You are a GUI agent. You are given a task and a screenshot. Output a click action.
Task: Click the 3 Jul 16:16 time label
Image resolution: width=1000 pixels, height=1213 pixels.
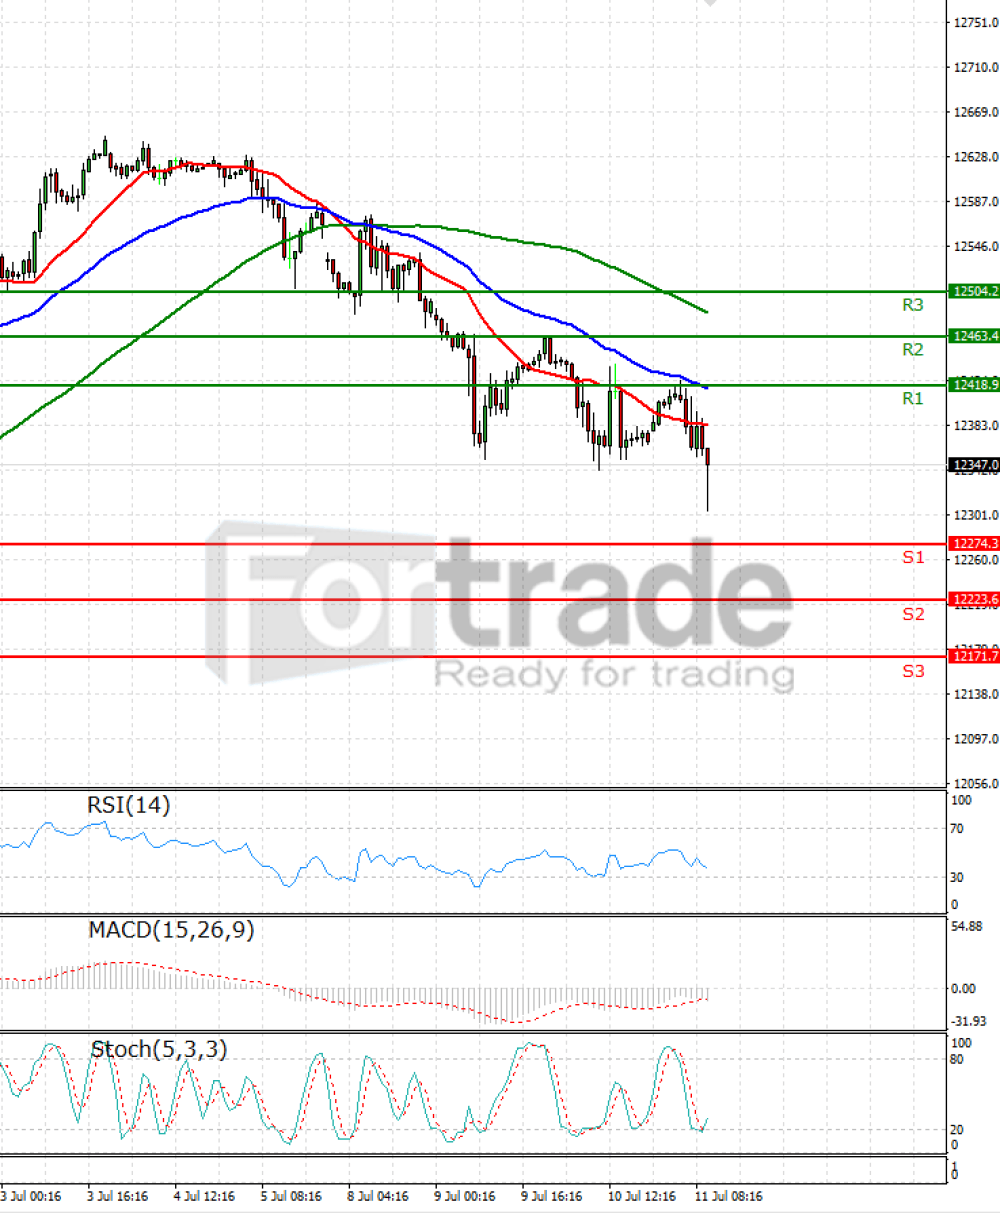point(118,1196)
